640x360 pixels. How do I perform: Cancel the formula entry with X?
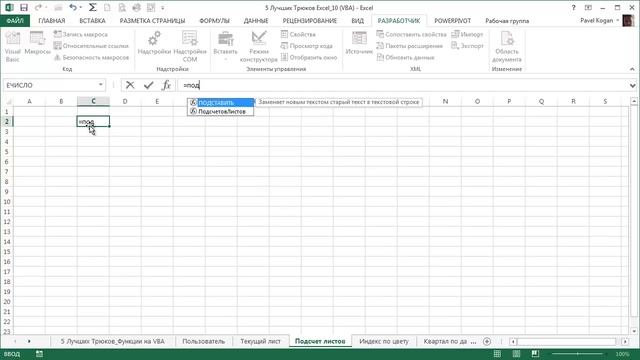(130, 85)
